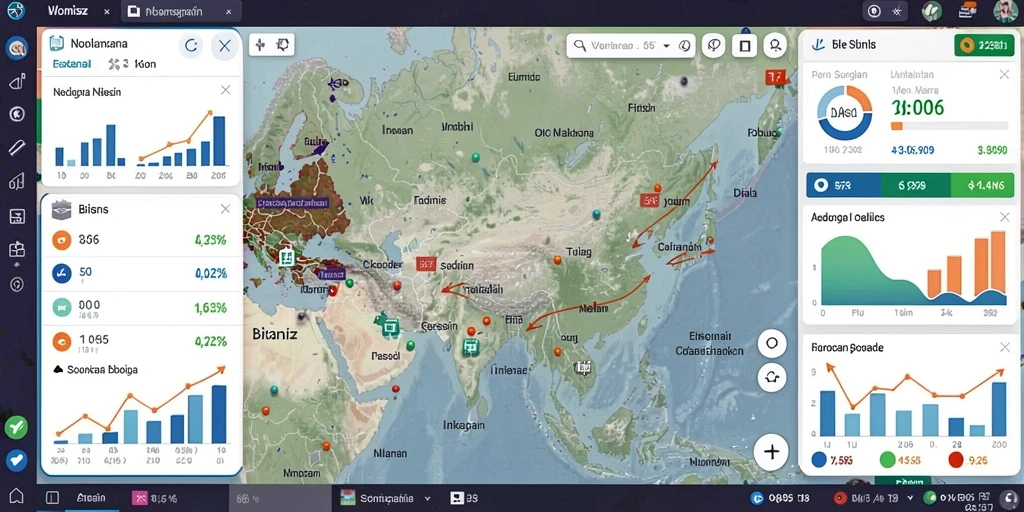Toggle the red 9:26 legend dot

coord(955,460)
